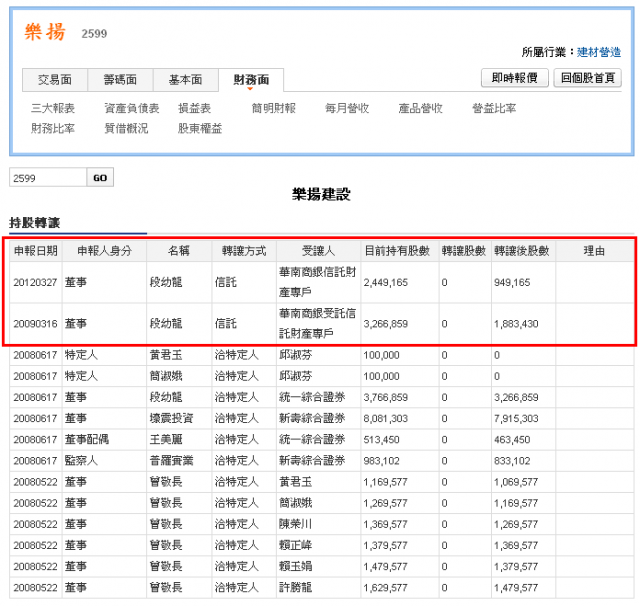Open the 財務比率 link
The image size is (640, 606).
click(53, 129)
